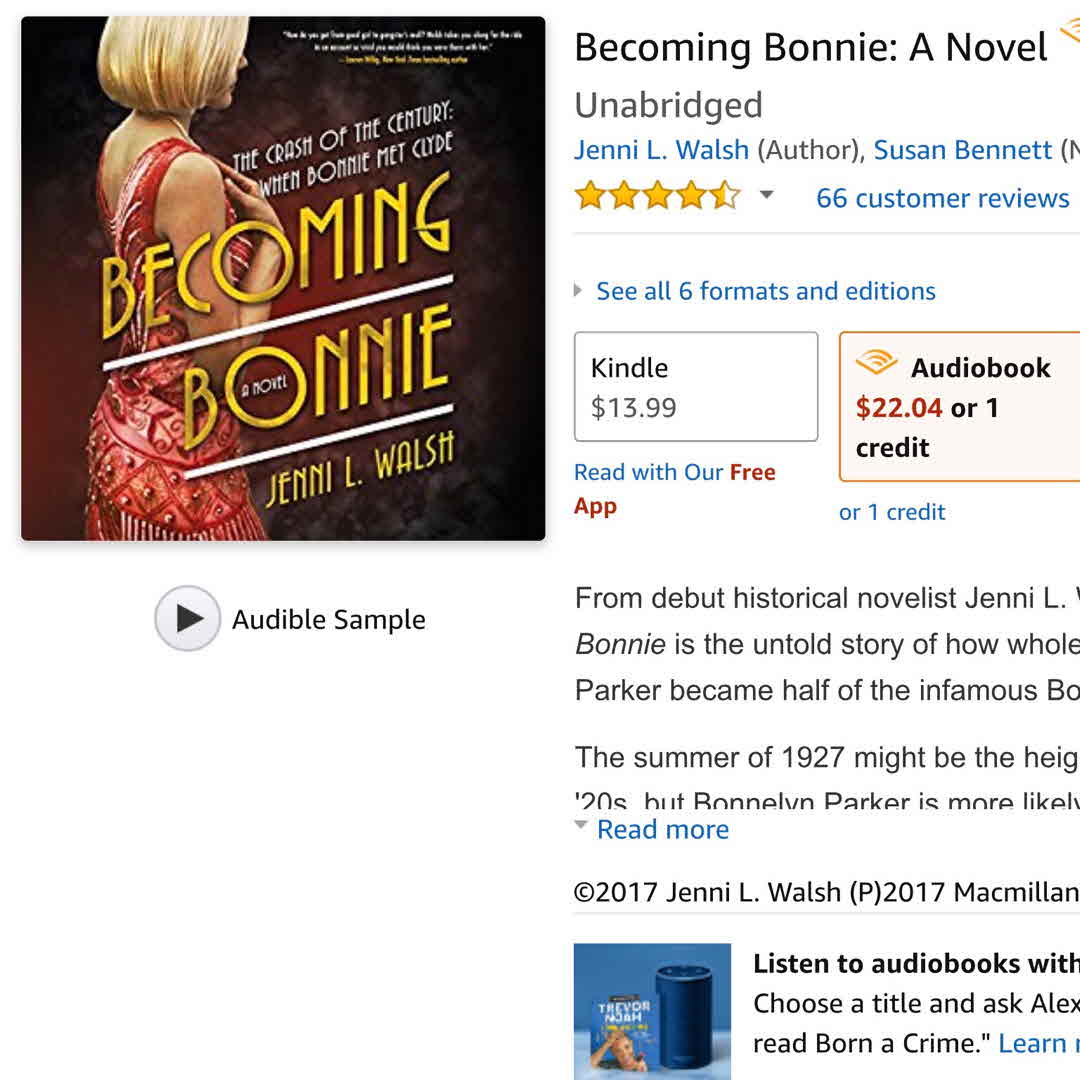Open Read with Our Free App link
The height and width of the screenshot is (1080, 1080).
coord(674,488)
